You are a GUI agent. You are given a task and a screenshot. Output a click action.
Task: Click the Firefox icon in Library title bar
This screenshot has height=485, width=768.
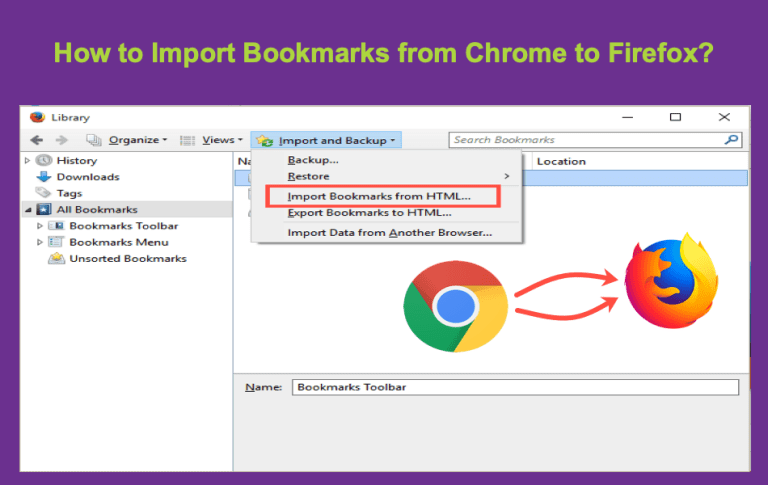pyautogui.click(x=37, y=117)
